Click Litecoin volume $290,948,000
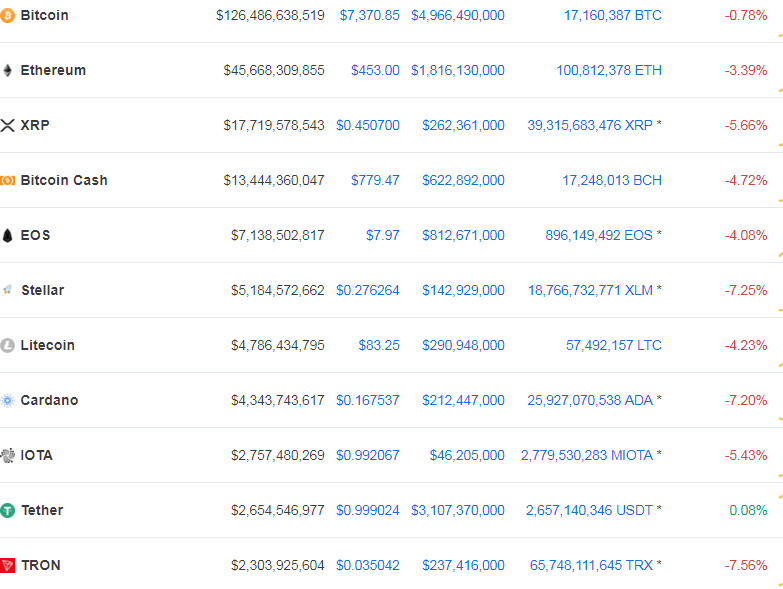 [463, 345]
